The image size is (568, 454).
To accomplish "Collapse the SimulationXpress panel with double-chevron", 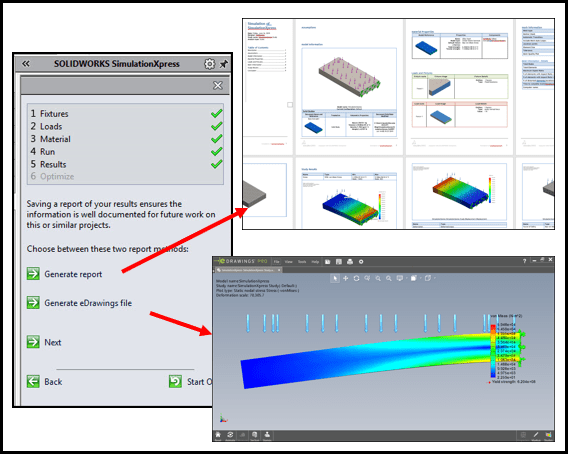I will click(26, 64).
